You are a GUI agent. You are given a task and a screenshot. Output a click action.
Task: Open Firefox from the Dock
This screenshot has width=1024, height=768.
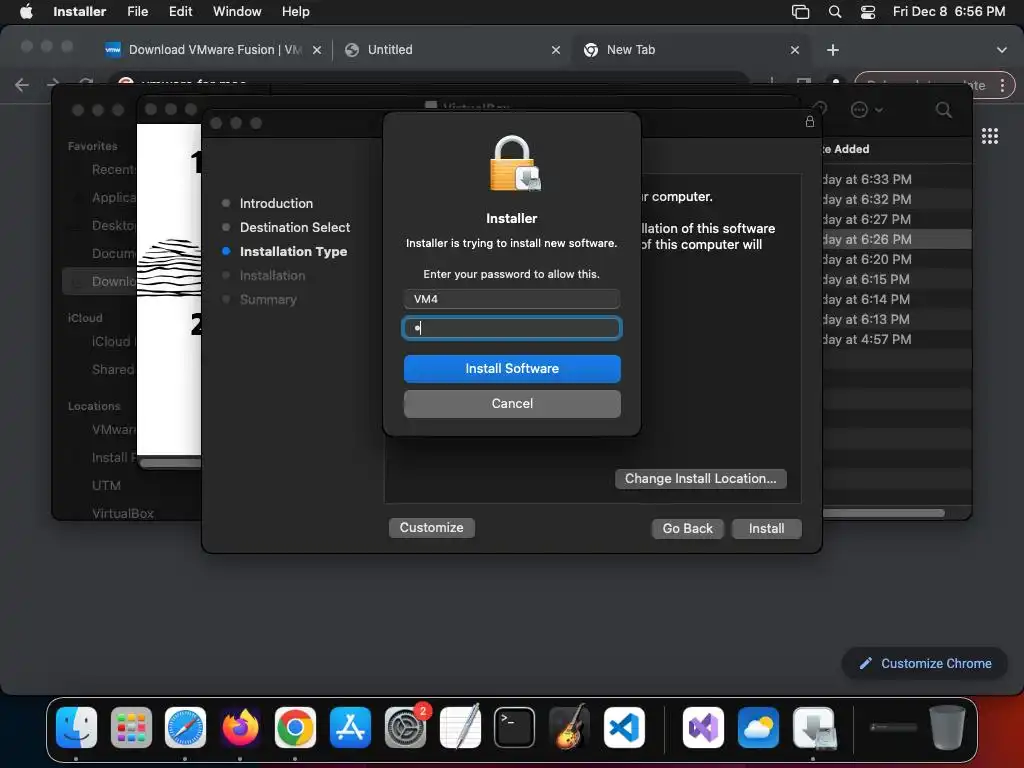[240, 728]
